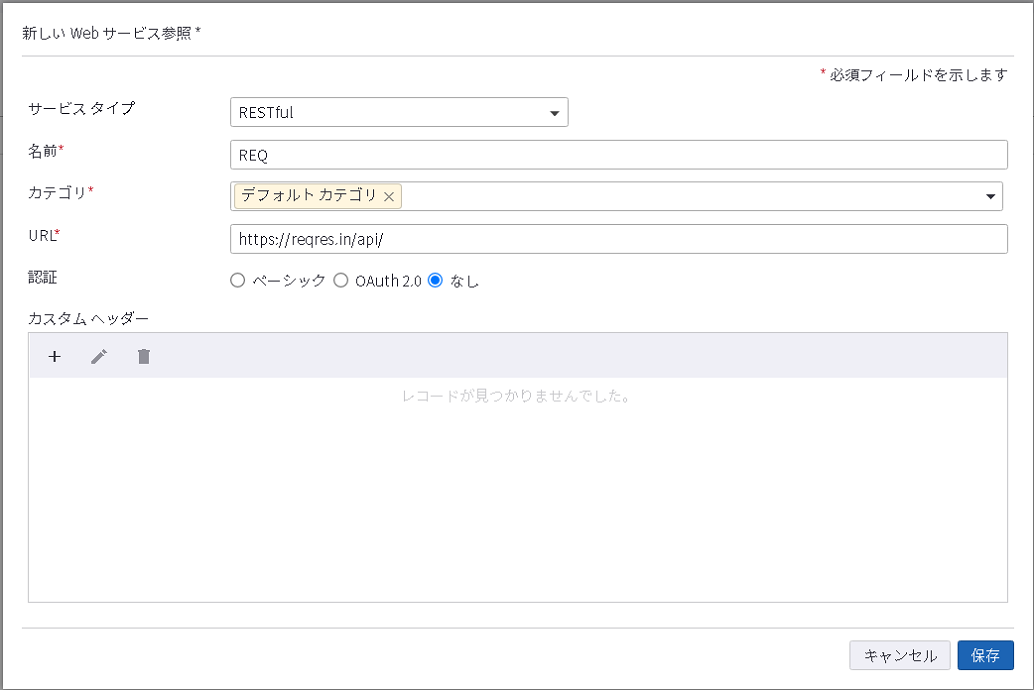Edit the custom header using the pencil icon
Image resolution: width=1034 pixels, height=690 pixels.
coord(99,355)
